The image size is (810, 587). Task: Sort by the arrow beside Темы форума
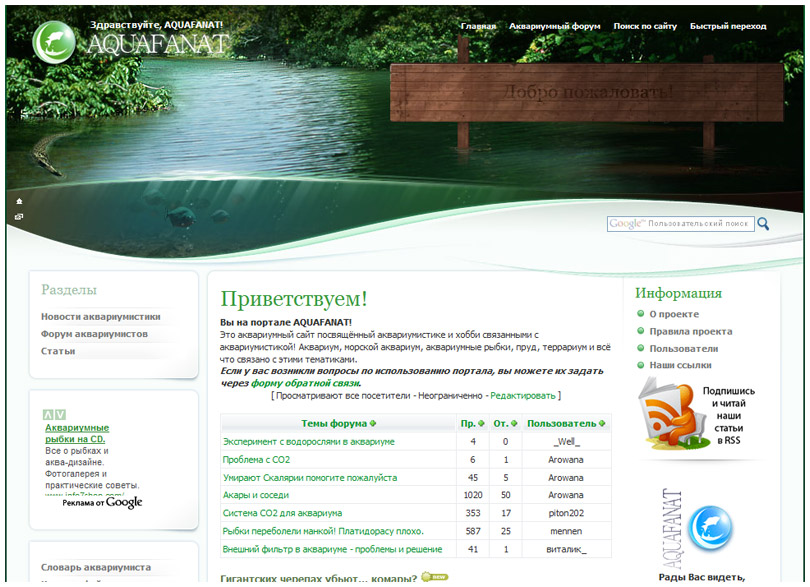(373, 424)
